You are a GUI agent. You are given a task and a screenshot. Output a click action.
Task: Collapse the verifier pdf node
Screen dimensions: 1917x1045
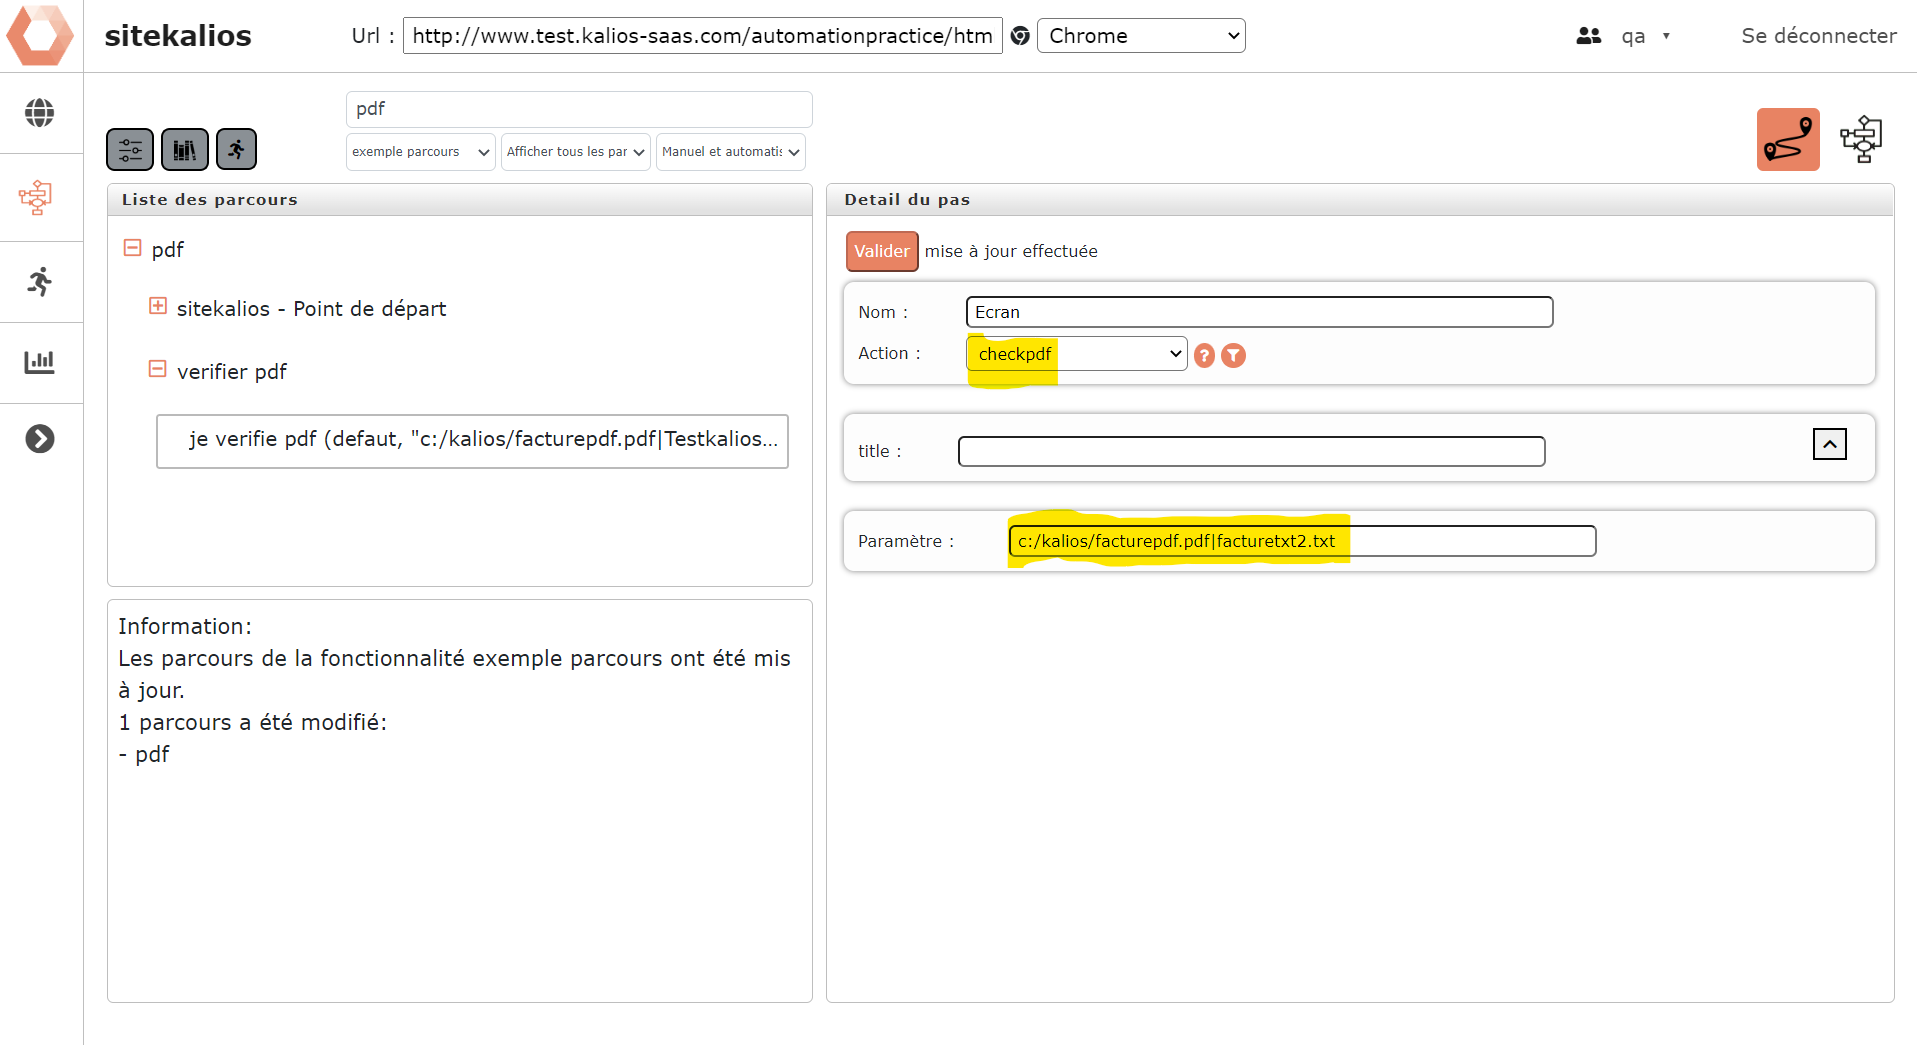158,369
